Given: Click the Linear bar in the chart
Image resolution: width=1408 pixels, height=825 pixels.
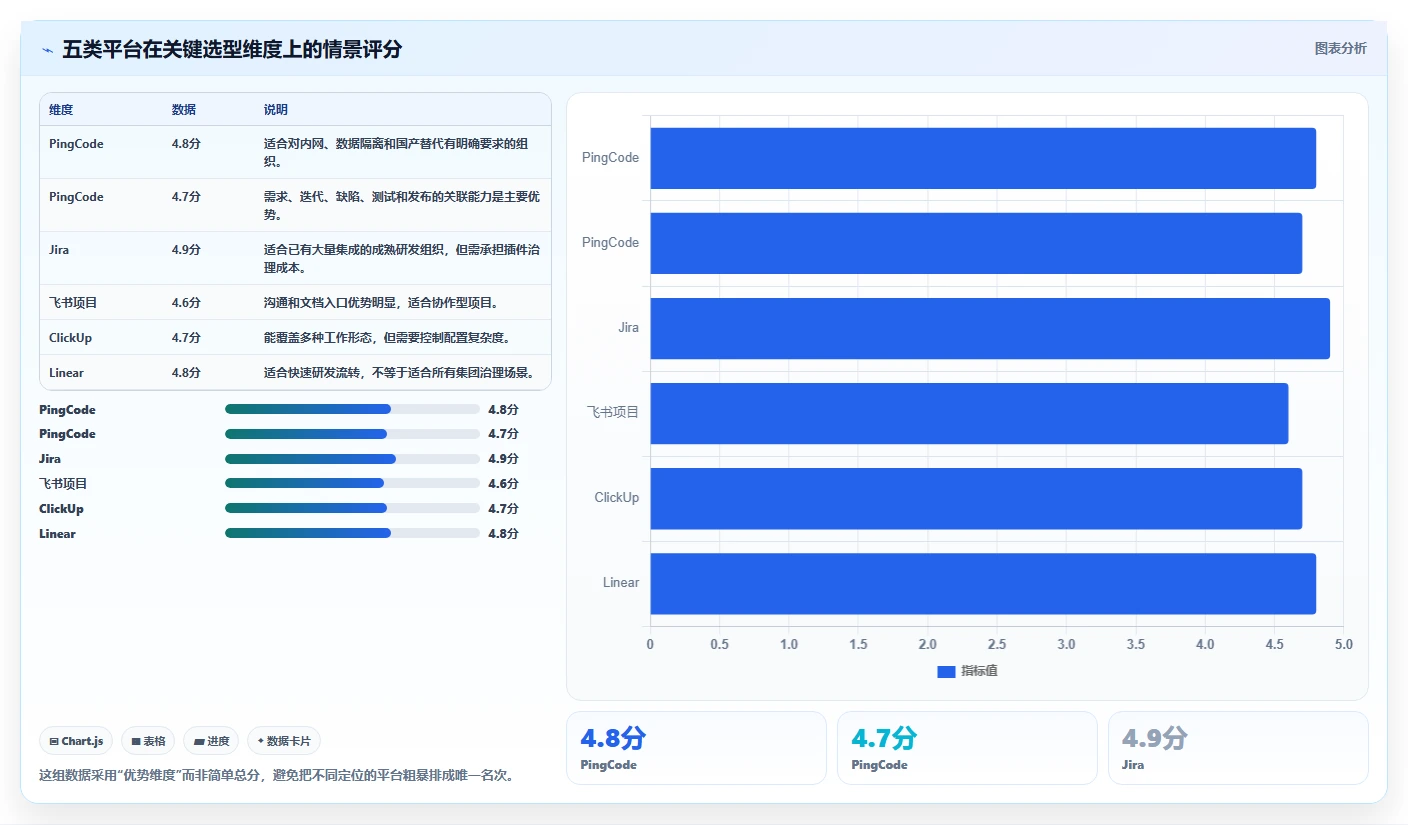Looking at the screenshot, I should (x=983, y=583).
